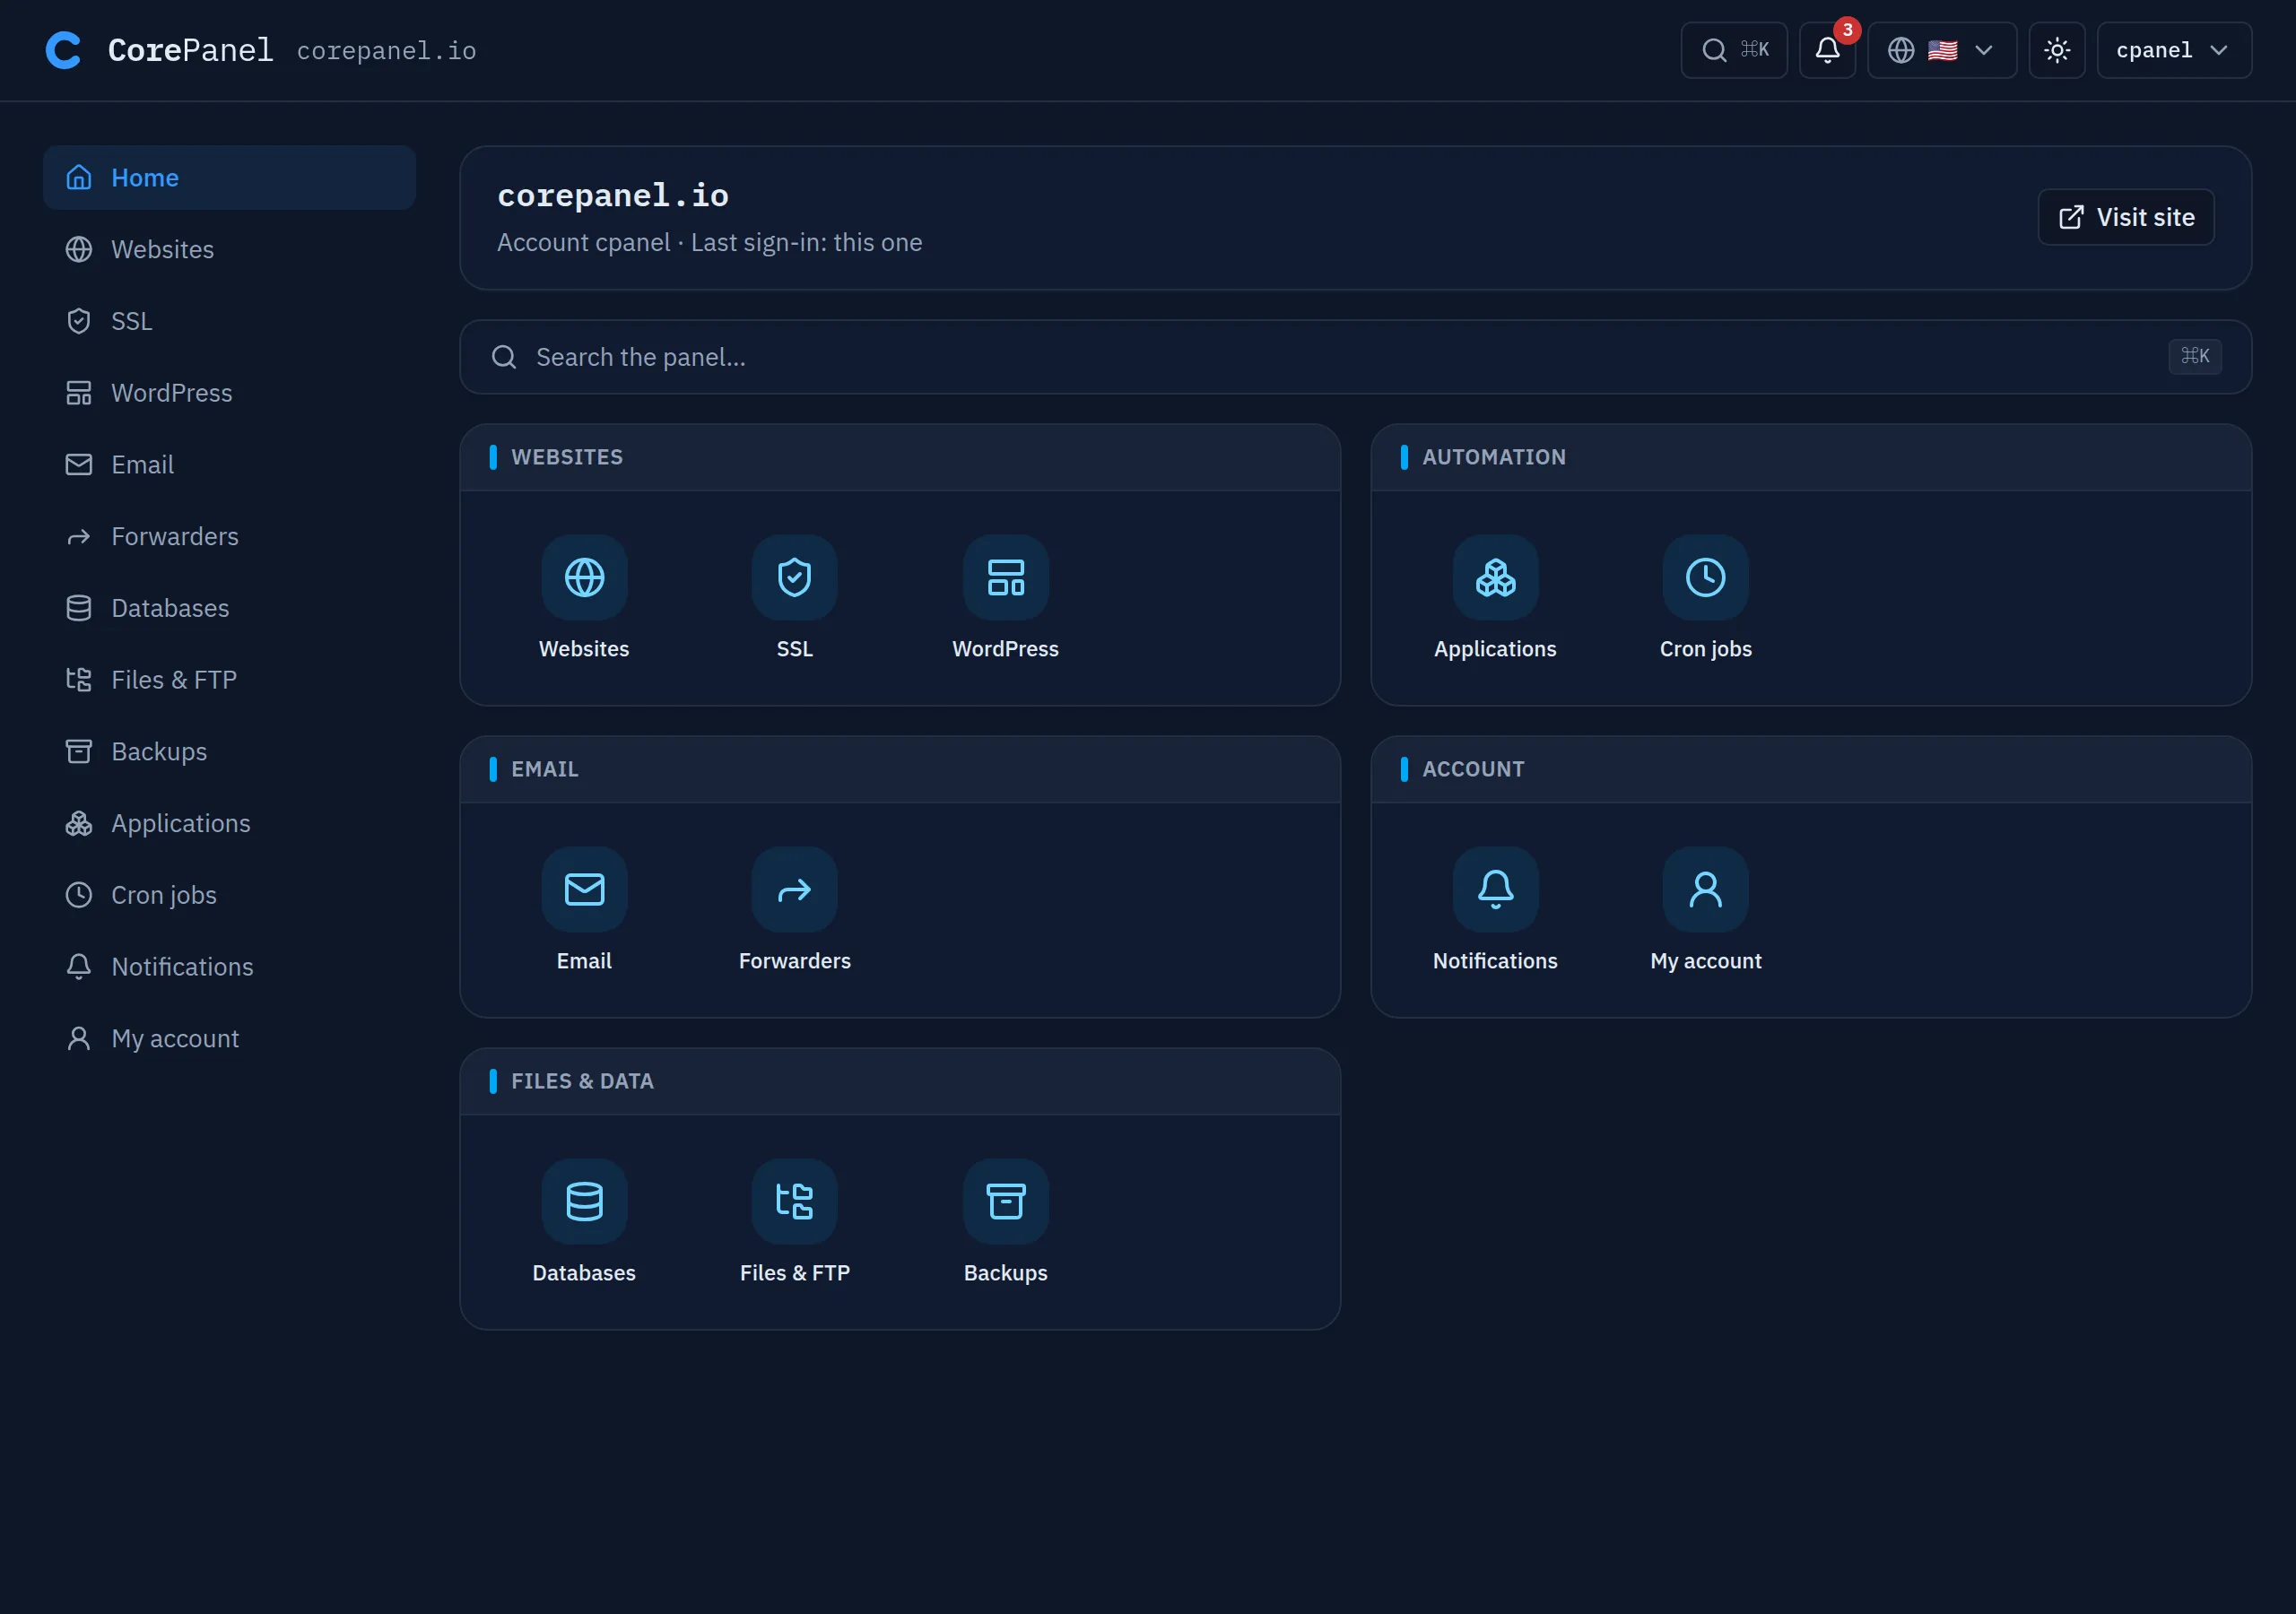The image size is (2296, 1614).
Task: Open Files & FTP in the sidebar
Action: (229, 680)
